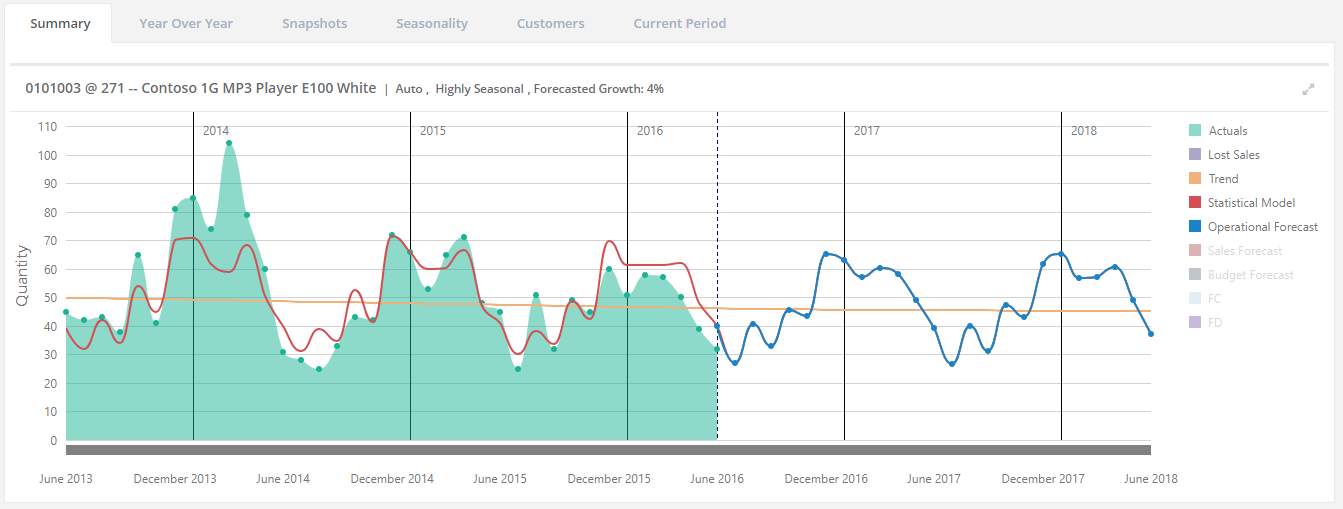This screenshot has height=509, width=1343.
Task: Expand the chart to fullscreen
Action: click(1308, 89)
